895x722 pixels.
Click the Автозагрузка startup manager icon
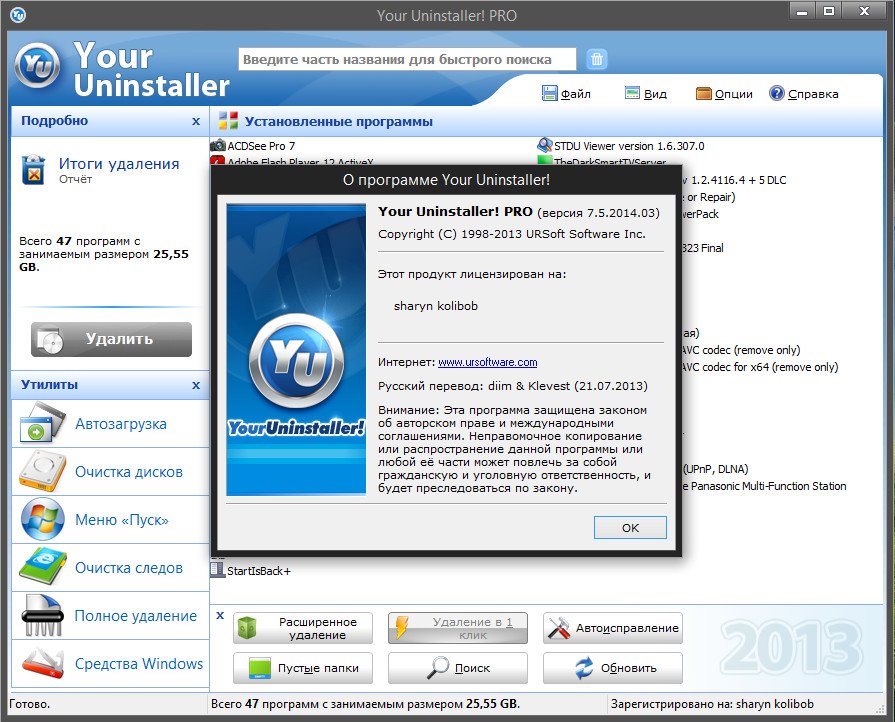40,423
